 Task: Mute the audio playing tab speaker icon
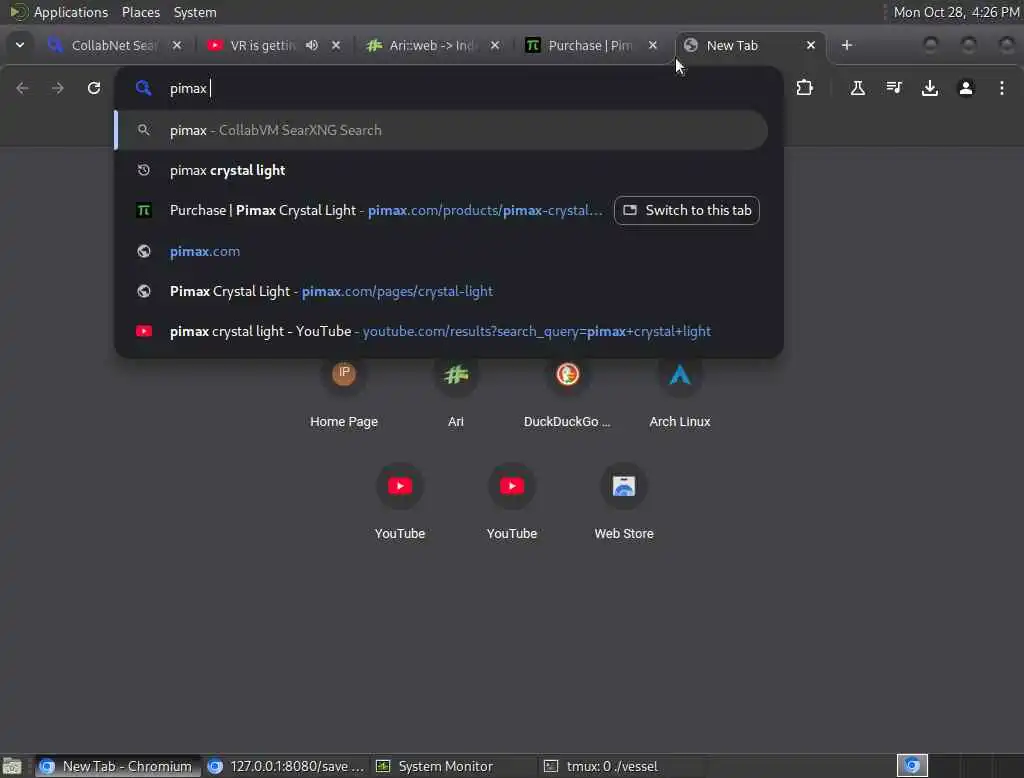click(x=312, y=45)
